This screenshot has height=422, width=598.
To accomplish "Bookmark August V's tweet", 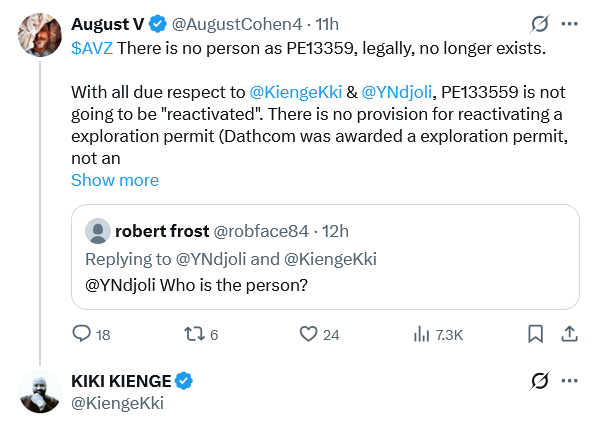I will 535,334.
